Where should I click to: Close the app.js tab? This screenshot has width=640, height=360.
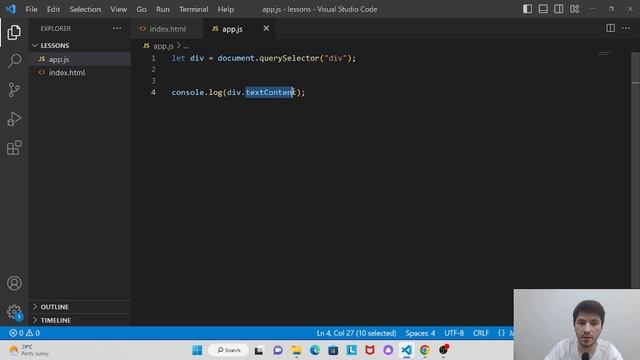coord(266,28)
